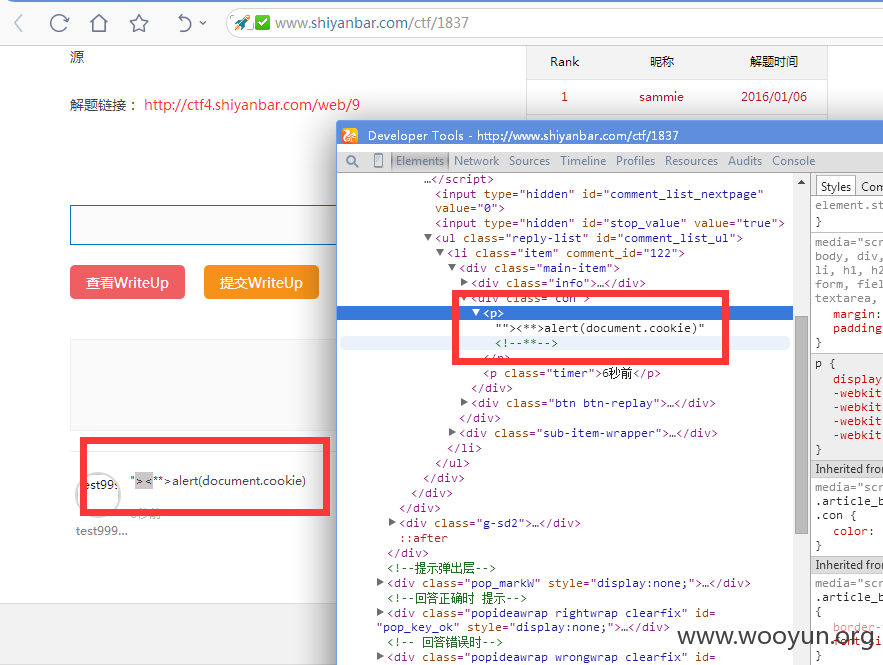The height and width of the screenshot is (665, 883).
Task: Select the ::after pseudo element line
Action: tap(423, 538)
